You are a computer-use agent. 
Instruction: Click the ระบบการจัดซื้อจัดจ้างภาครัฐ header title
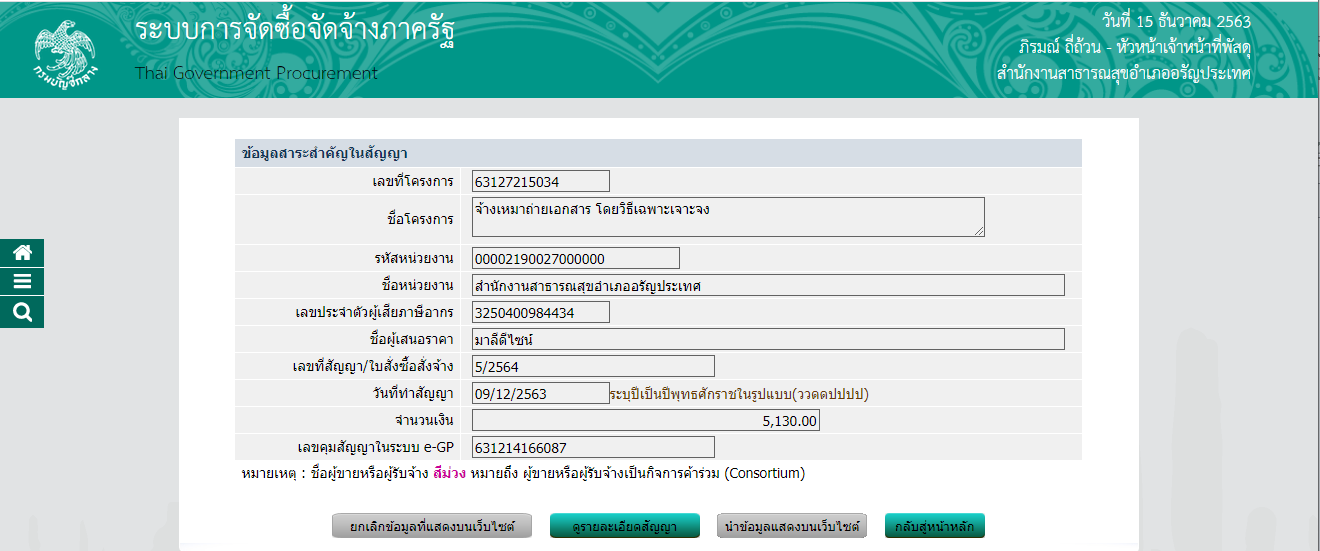click(300, 32)
